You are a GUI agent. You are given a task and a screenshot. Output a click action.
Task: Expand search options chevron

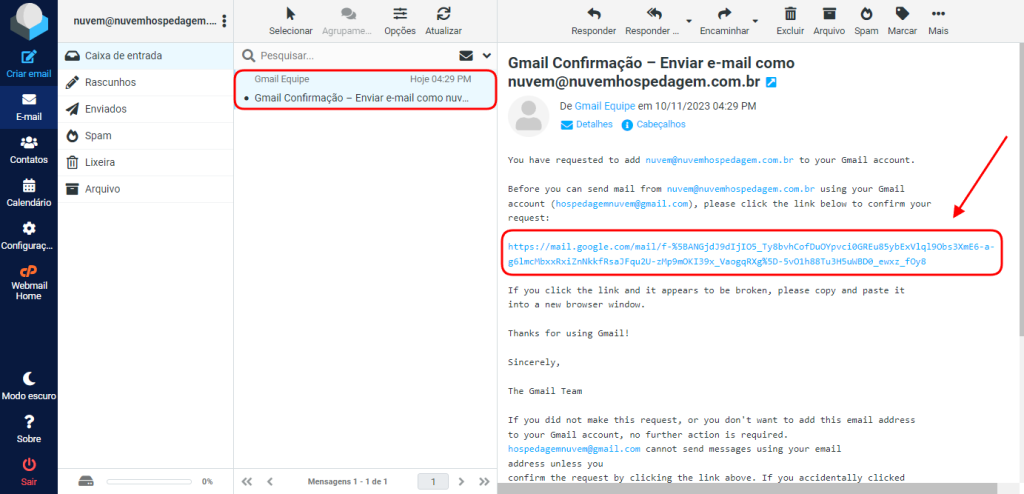pyautogui.click(x=486, y=56)
